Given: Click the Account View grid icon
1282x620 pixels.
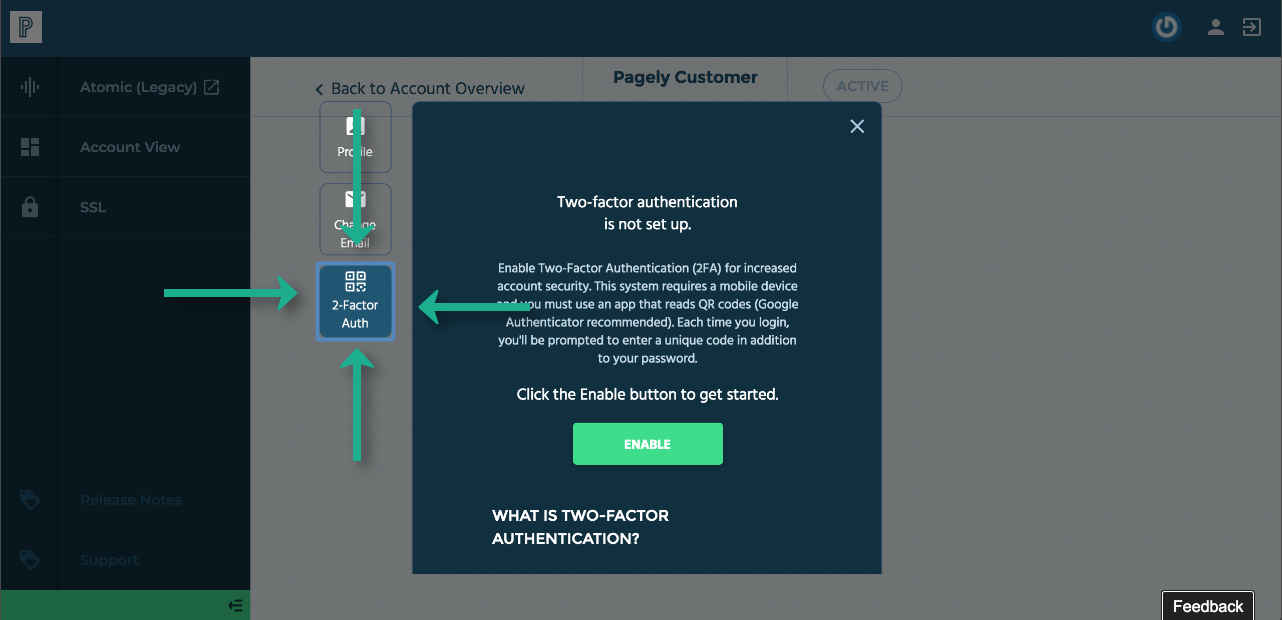Looking at the screenshot, I should click(30, 147).
